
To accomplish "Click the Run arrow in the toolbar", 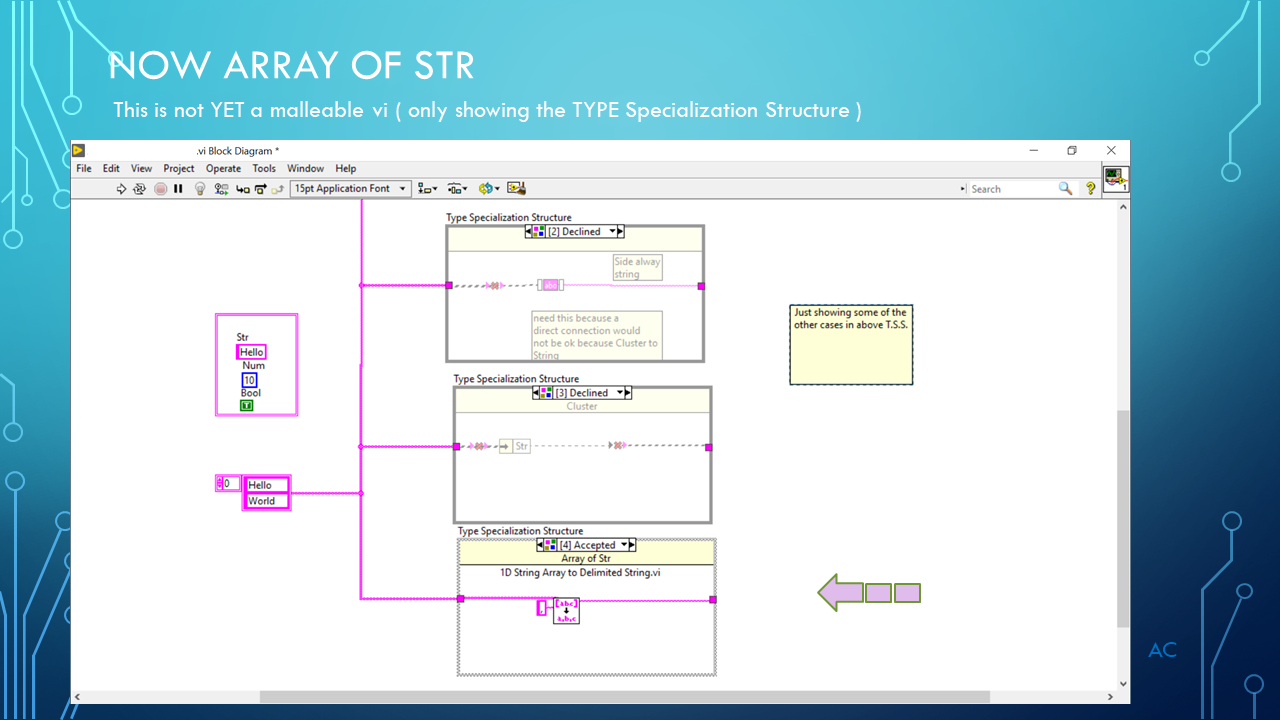I will (121, 188).
